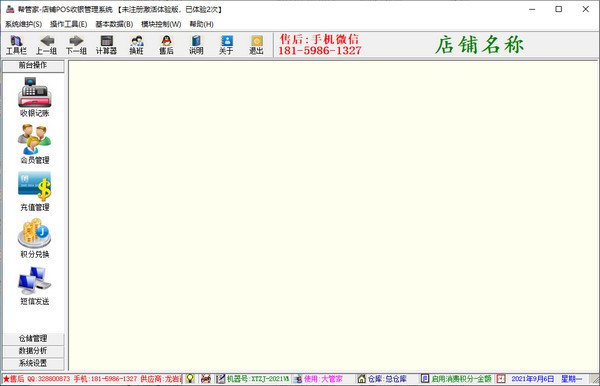Click the empty main workspace area

coord(333,215)
